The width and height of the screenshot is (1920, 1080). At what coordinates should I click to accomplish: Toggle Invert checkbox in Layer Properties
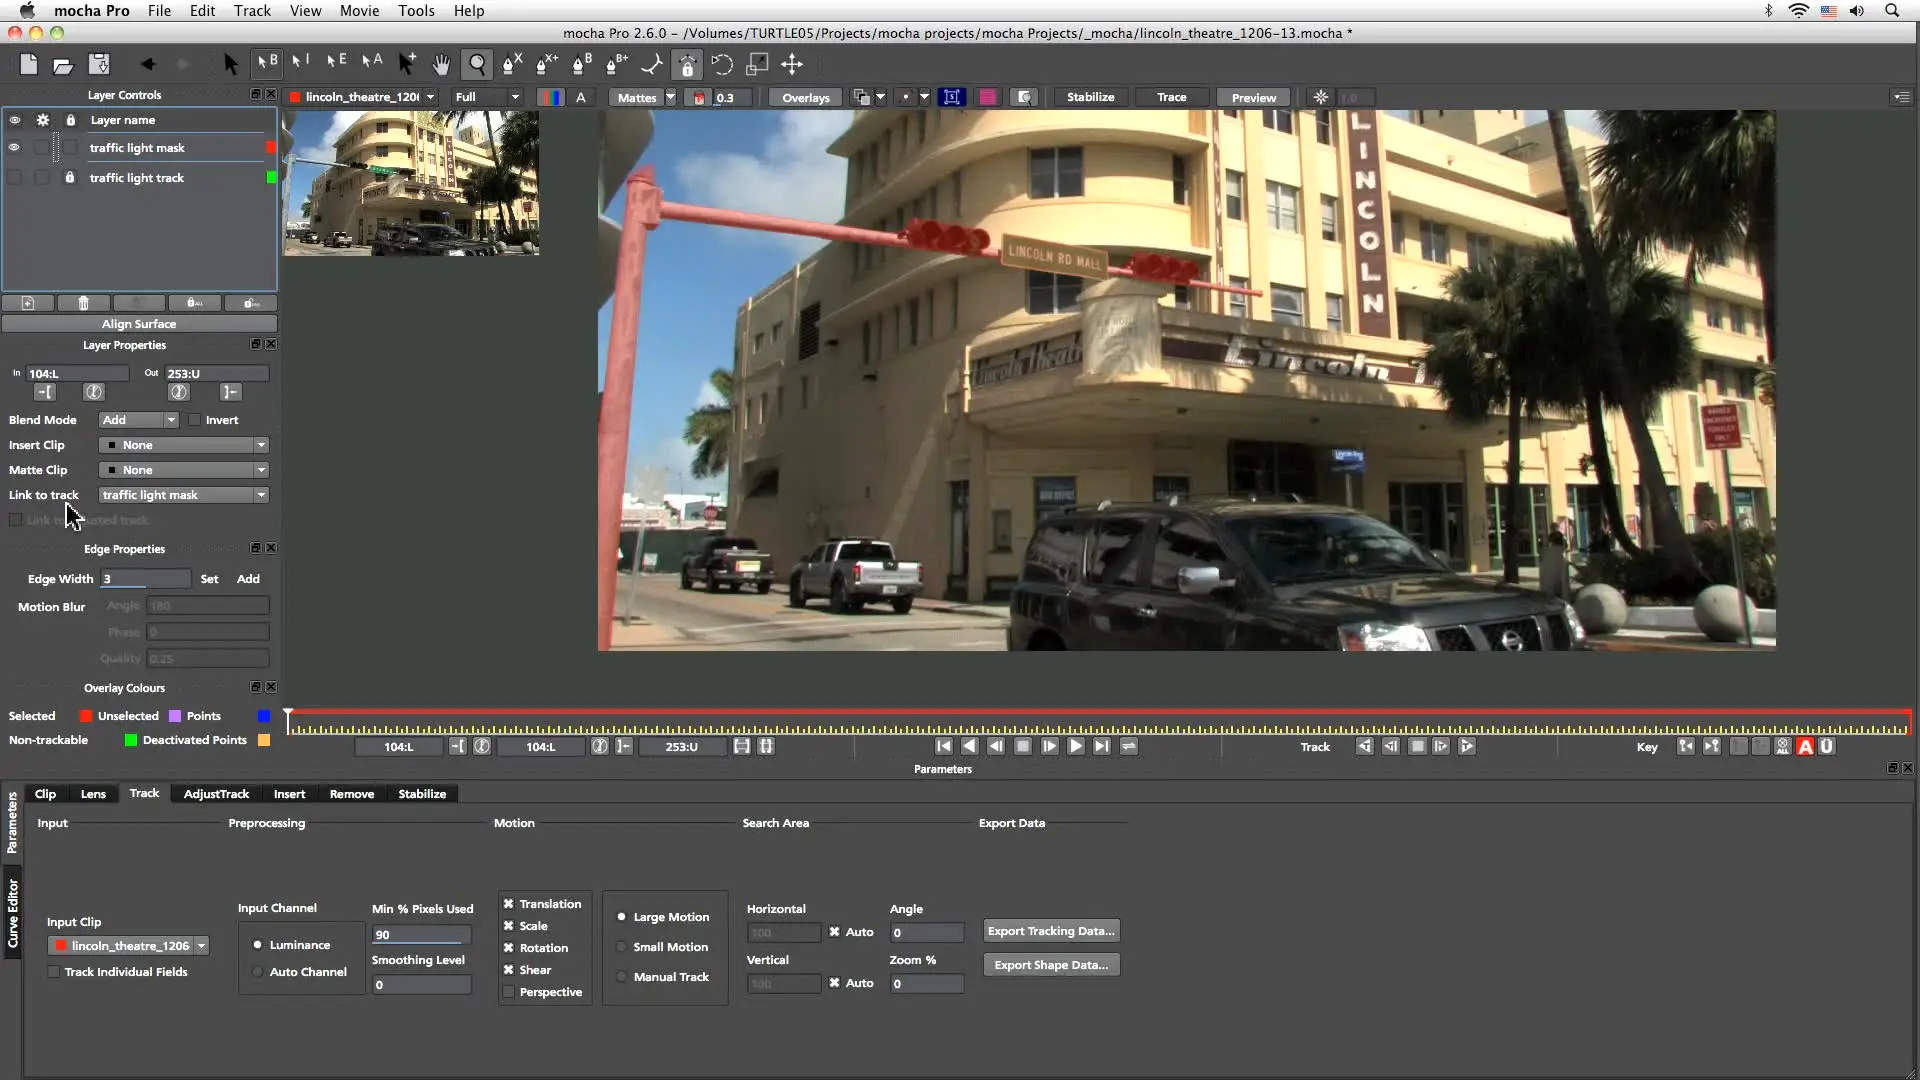(x=195, y=420)
